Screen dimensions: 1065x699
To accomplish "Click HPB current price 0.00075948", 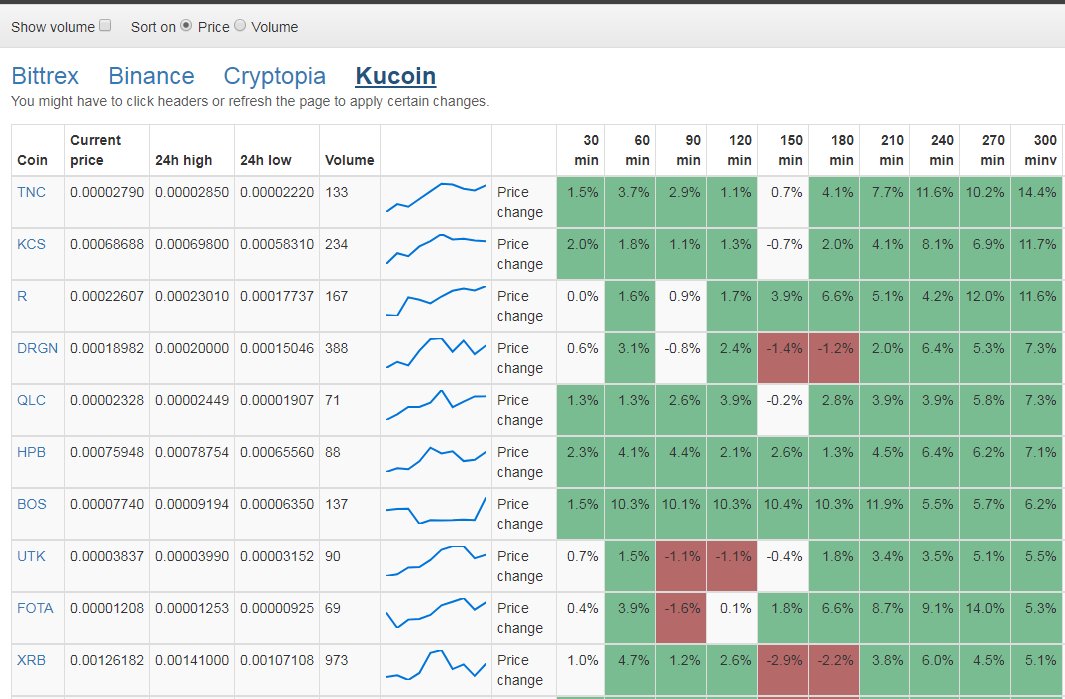I will (x=107, y=452).
